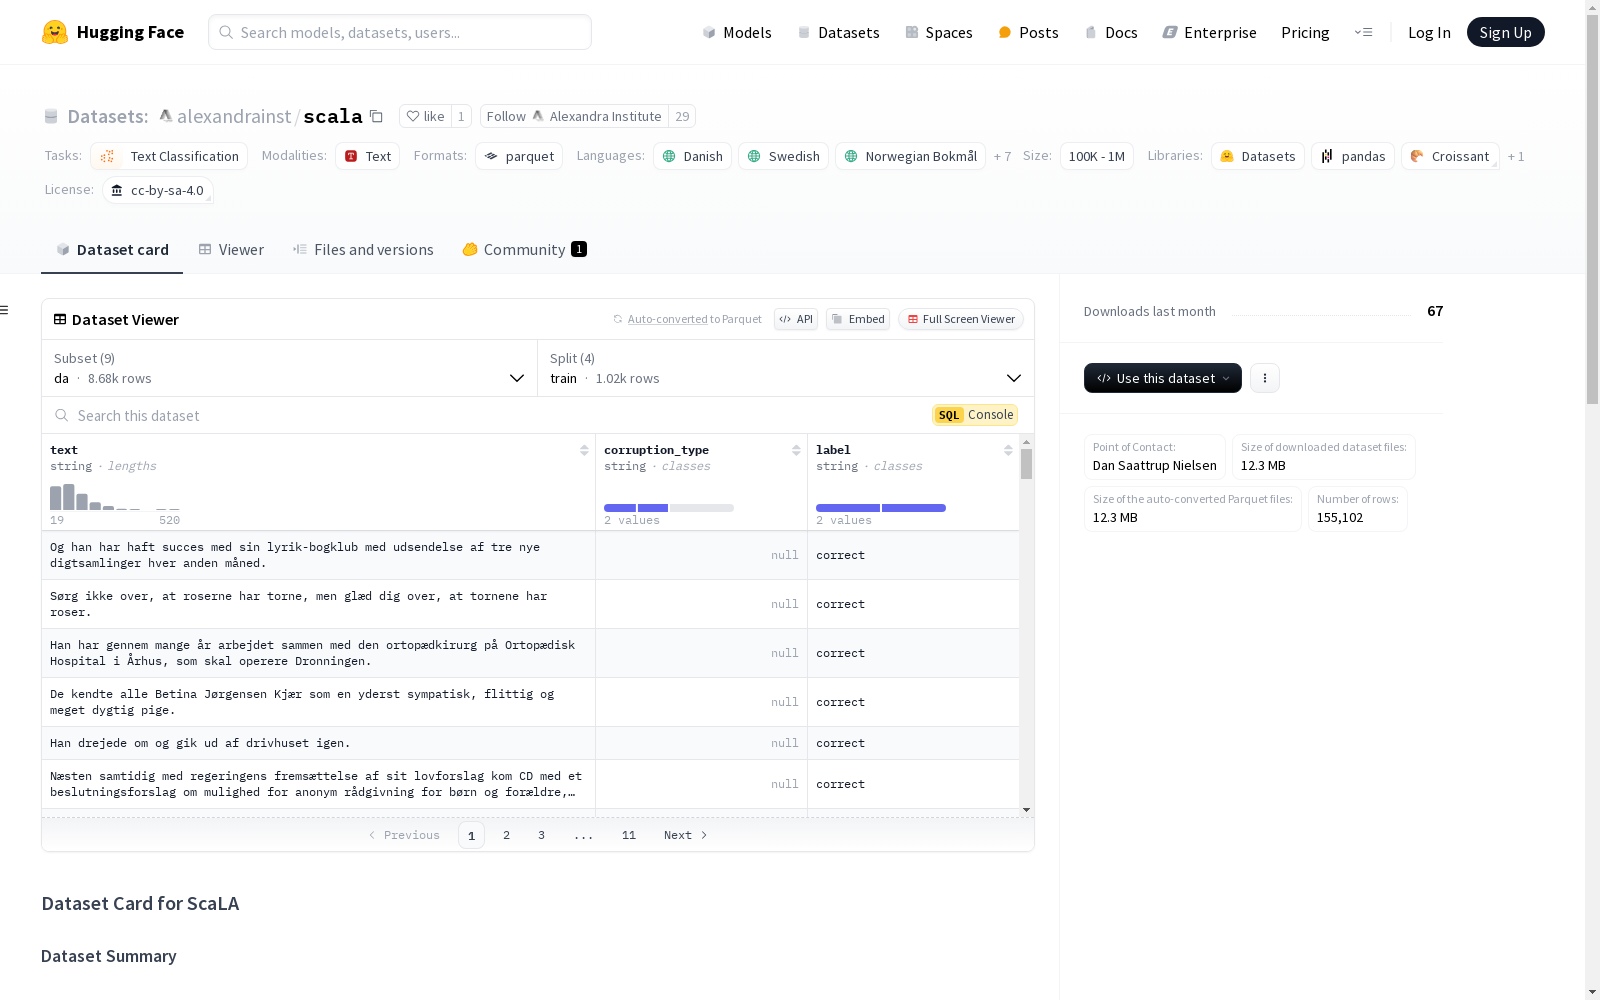Sort by the text column
Viewport: 1600px width, 1000px height.
click(584, 450)
